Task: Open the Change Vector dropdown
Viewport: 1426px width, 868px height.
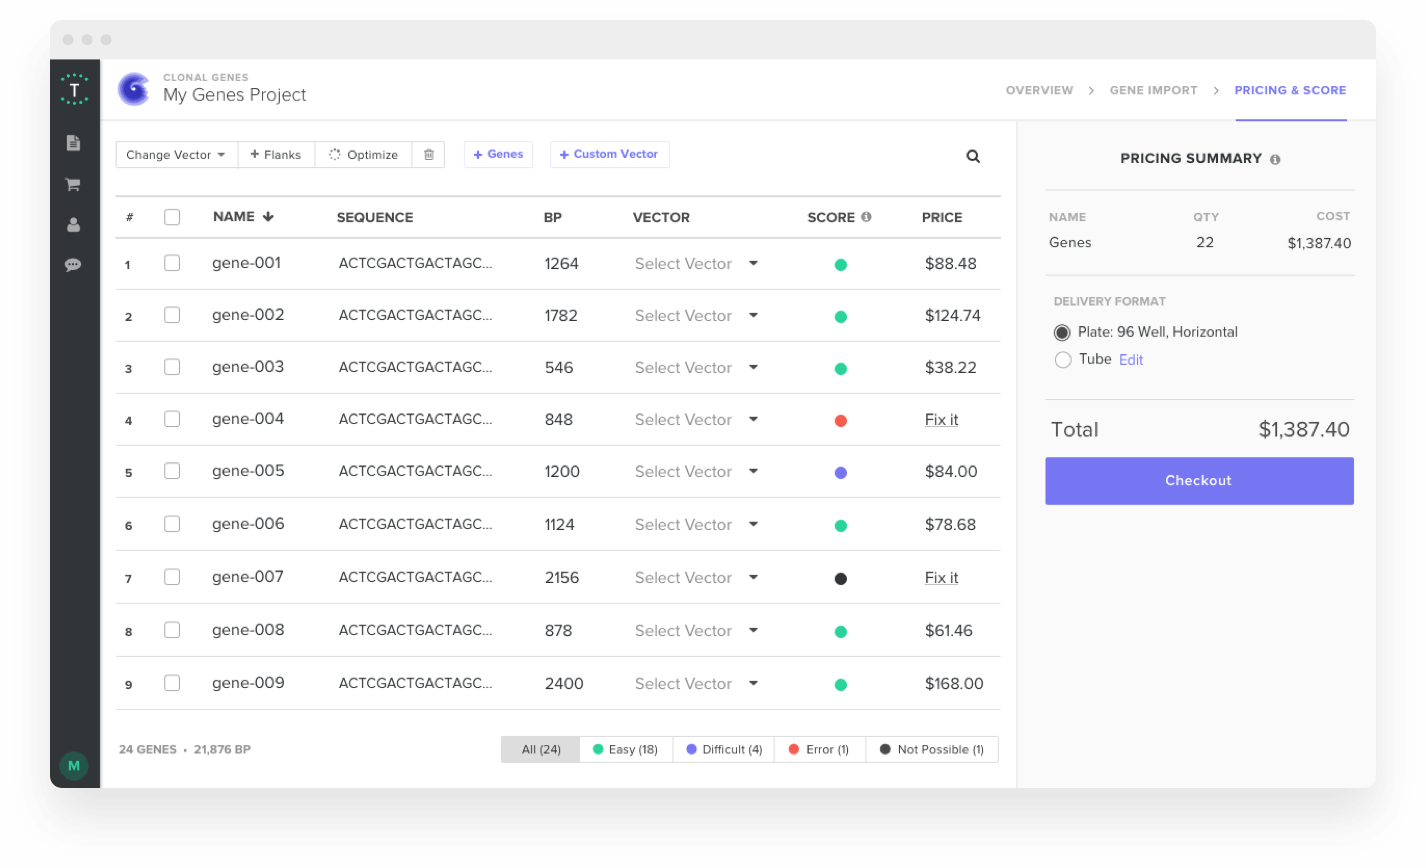Action: pyautogui.click(x=176, y=155)
